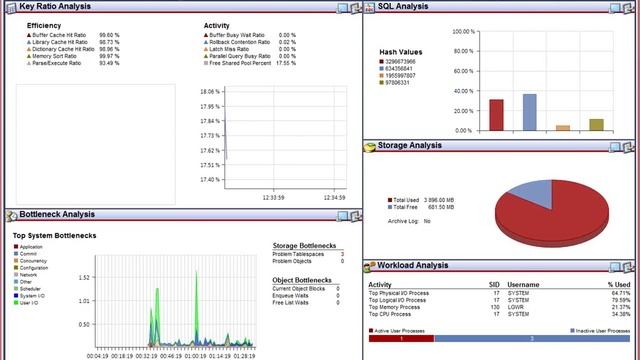Open the Storage Bottlenecks heading link
The height and width of the screenshot is (360, 640).
click(x=304, y=246)
